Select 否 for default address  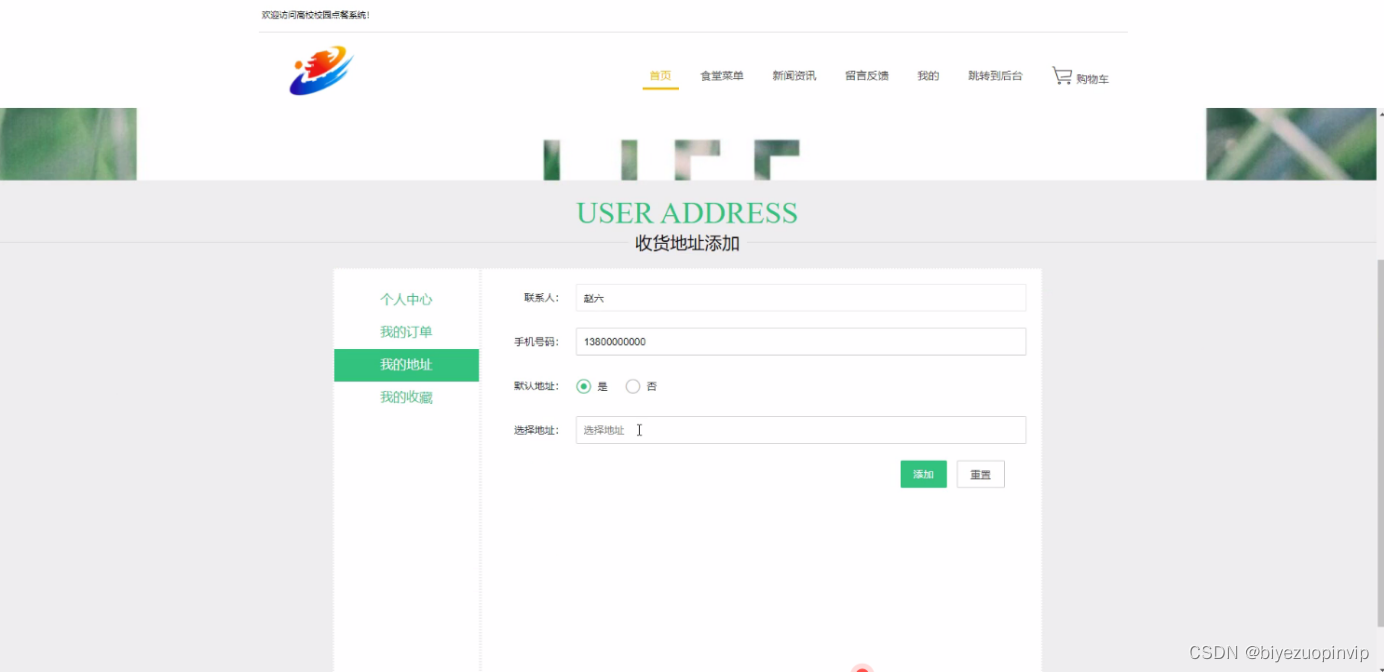(632, 386)
